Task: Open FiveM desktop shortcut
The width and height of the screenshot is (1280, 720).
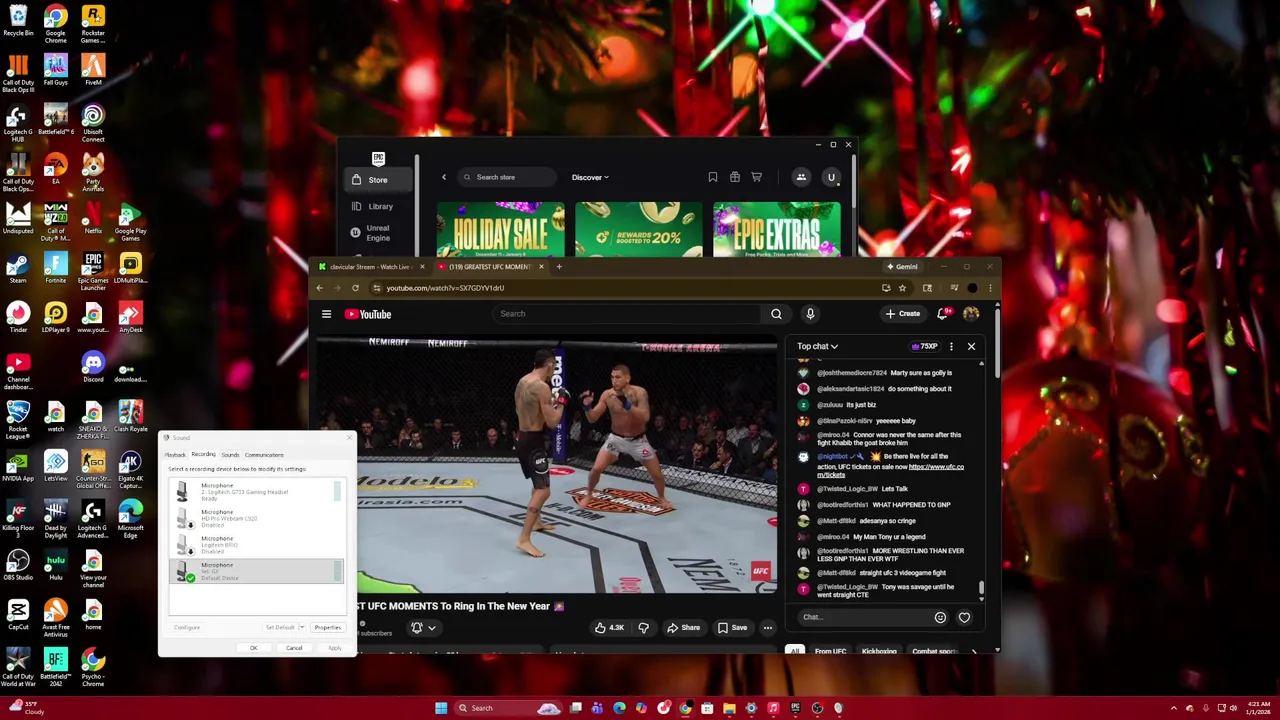Action: click(93, 70)
